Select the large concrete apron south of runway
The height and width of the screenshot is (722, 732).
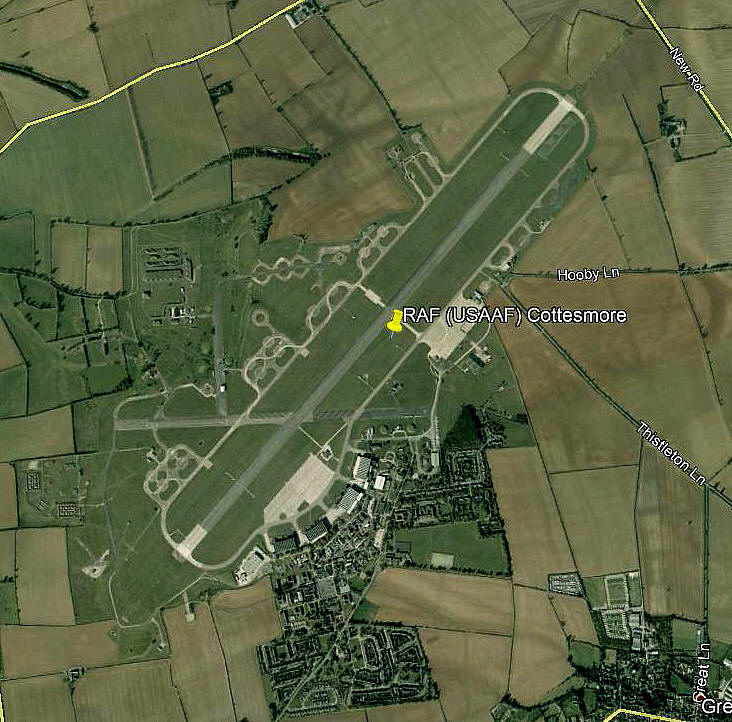tap(300, 490)
